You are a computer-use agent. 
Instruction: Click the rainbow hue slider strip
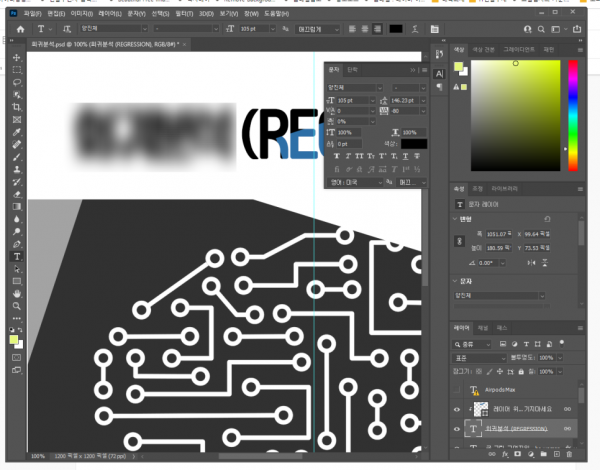[572, 116]
